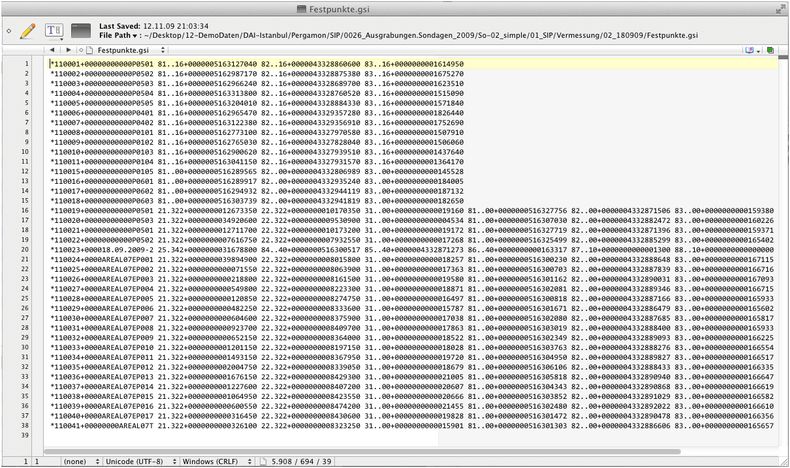Click the Festpunkte.gsi window title text
The width and height of the screenshot is (790, 468).
pos(339,9)
